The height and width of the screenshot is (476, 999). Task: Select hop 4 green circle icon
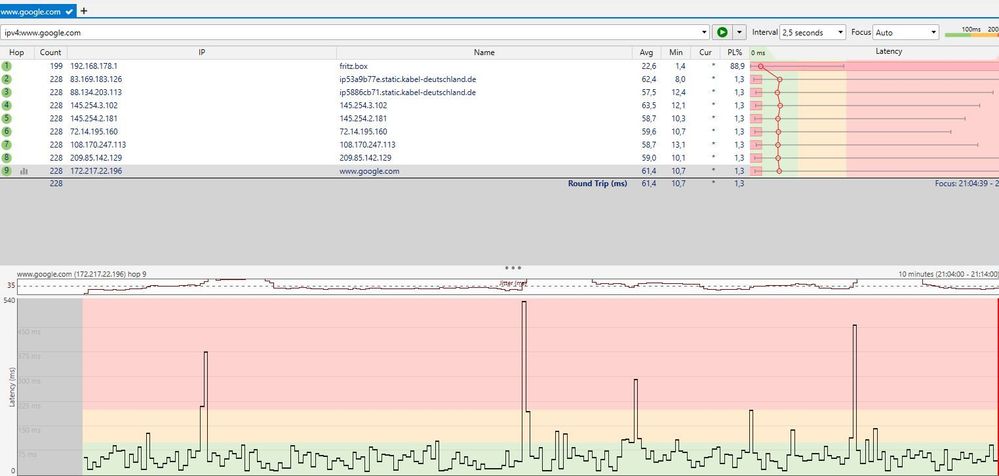click(x=6, y=105)
